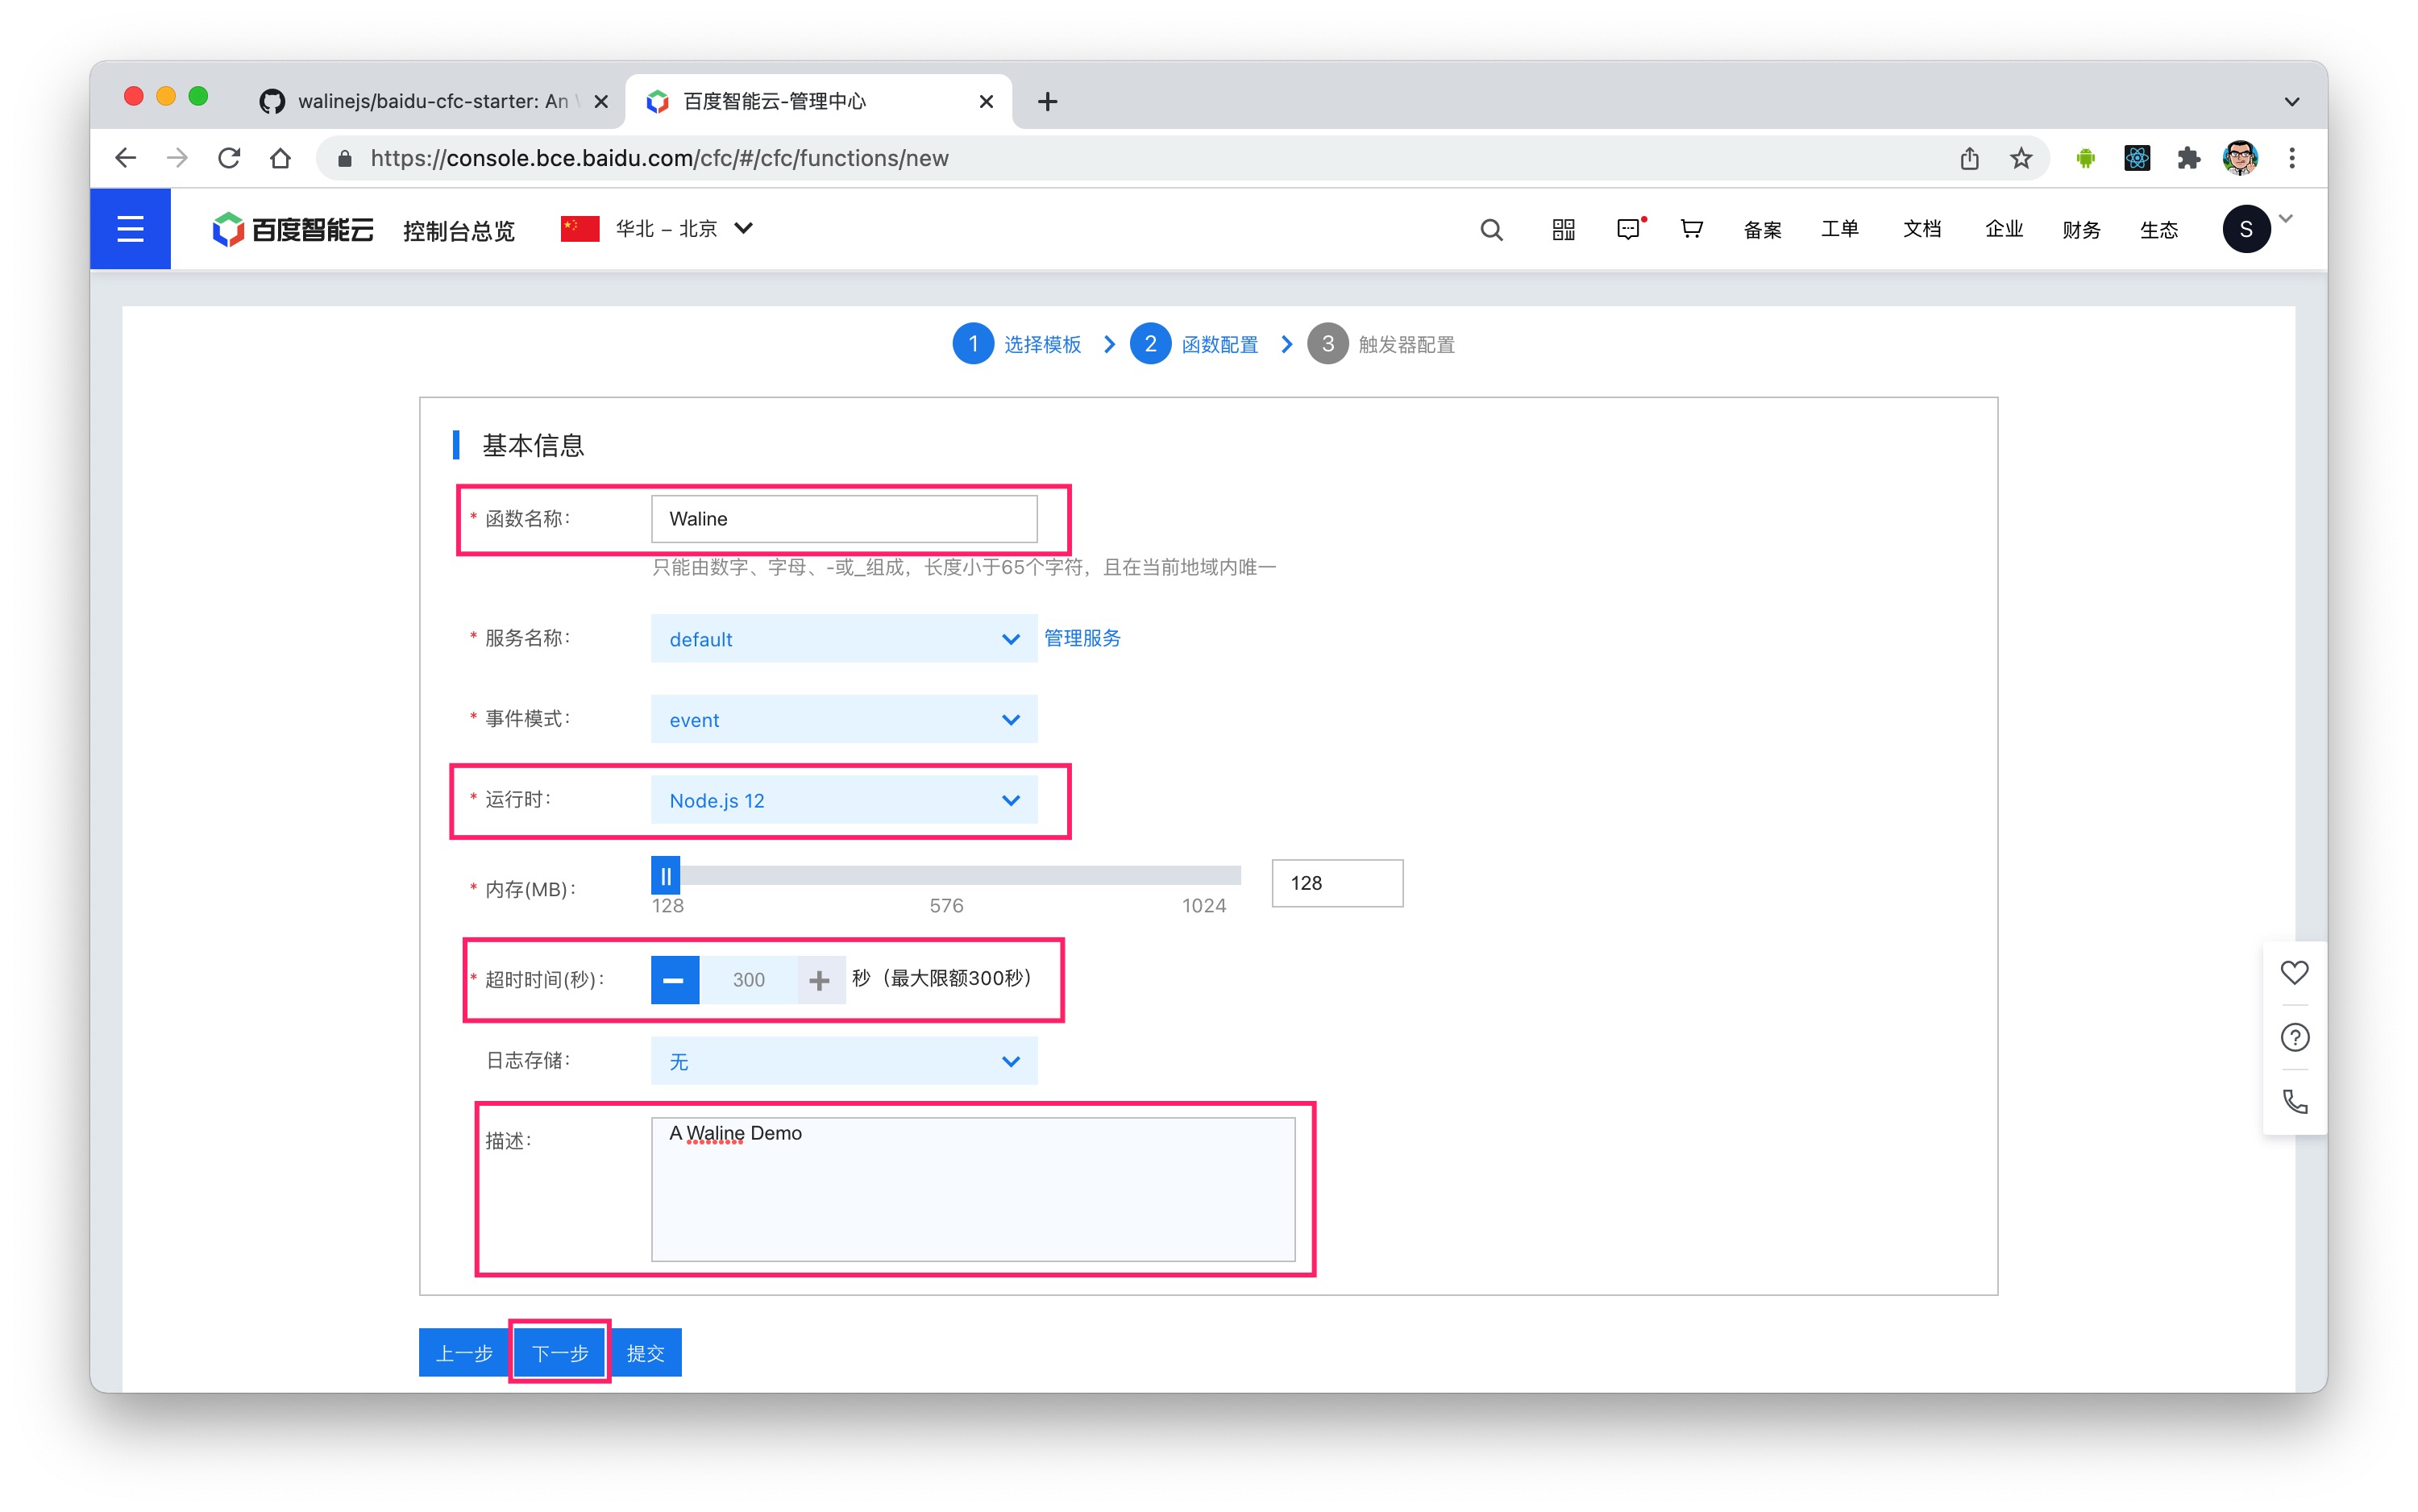Open the hamburger menu in the header
The width and height of the screenshot is (2418, 1512).
(130, 229)
